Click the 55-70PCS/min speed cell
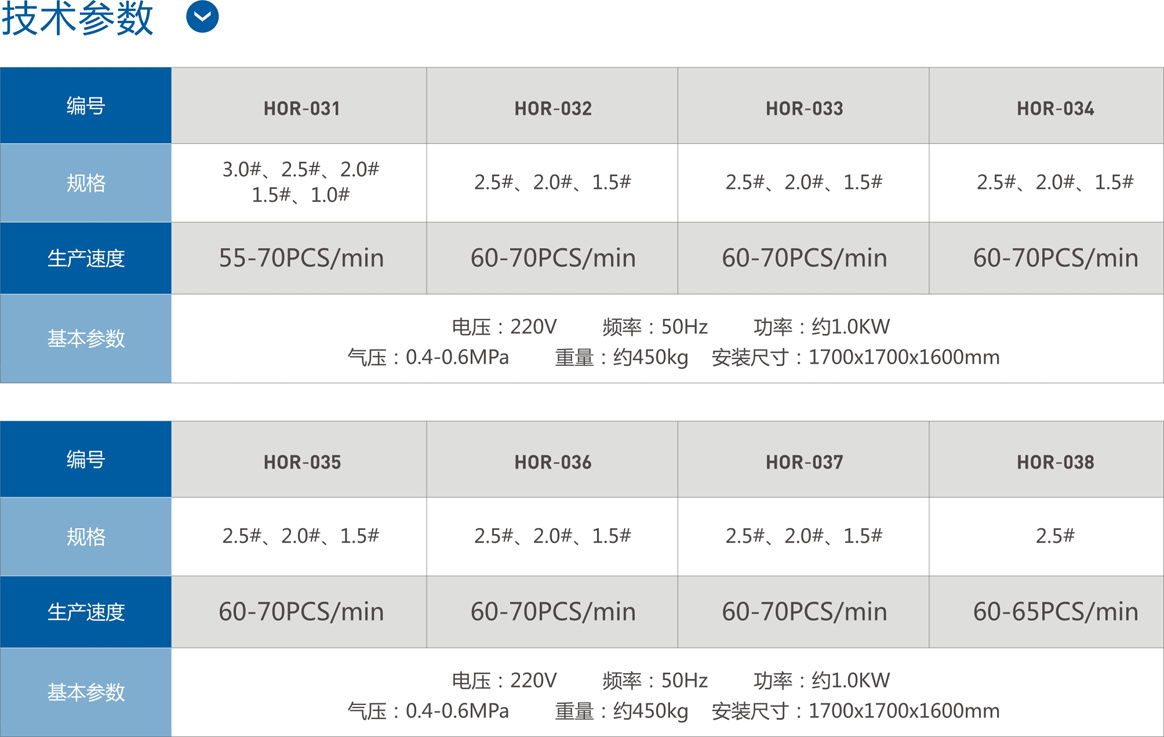The width and height of the screenshot is (1164, 737). pyautogui.click(x=299, y=258)
